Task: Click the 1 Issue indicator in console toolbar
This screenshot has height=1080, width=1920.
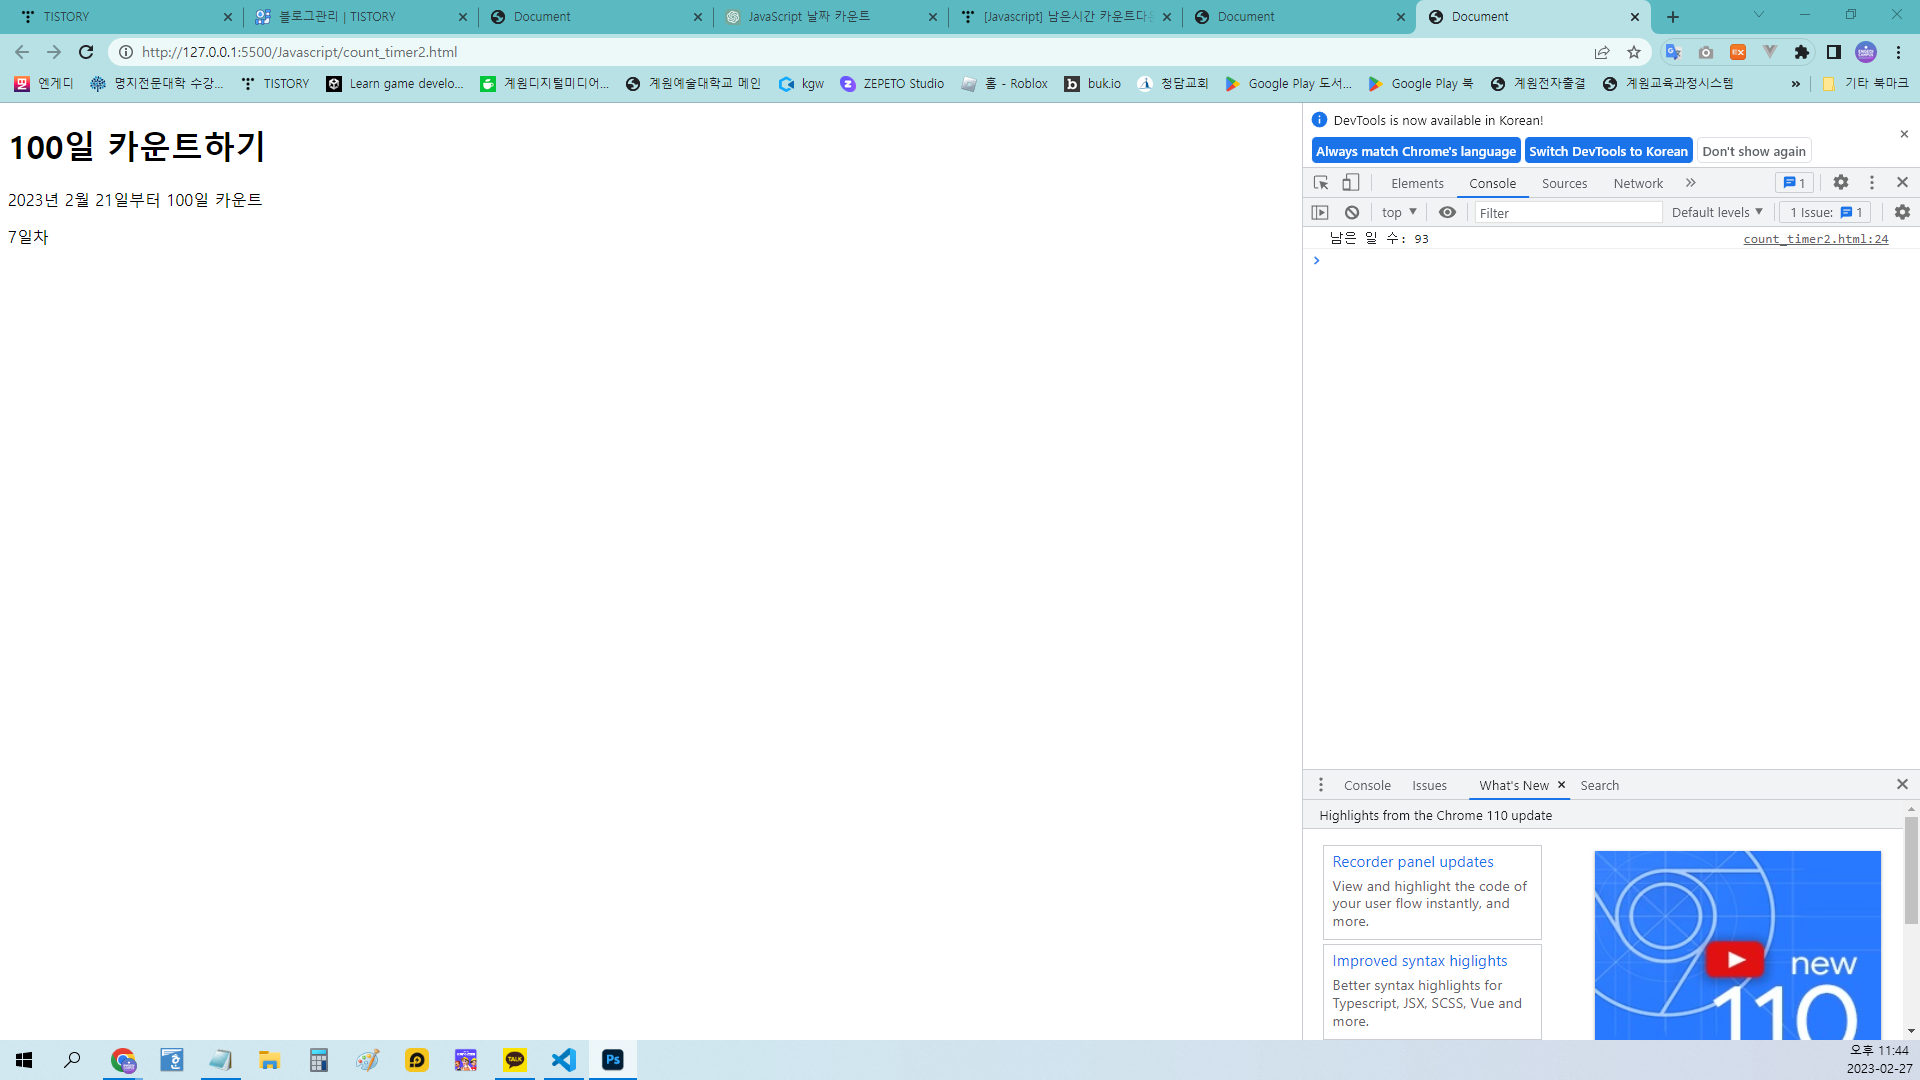Action: coord(1826,212)
